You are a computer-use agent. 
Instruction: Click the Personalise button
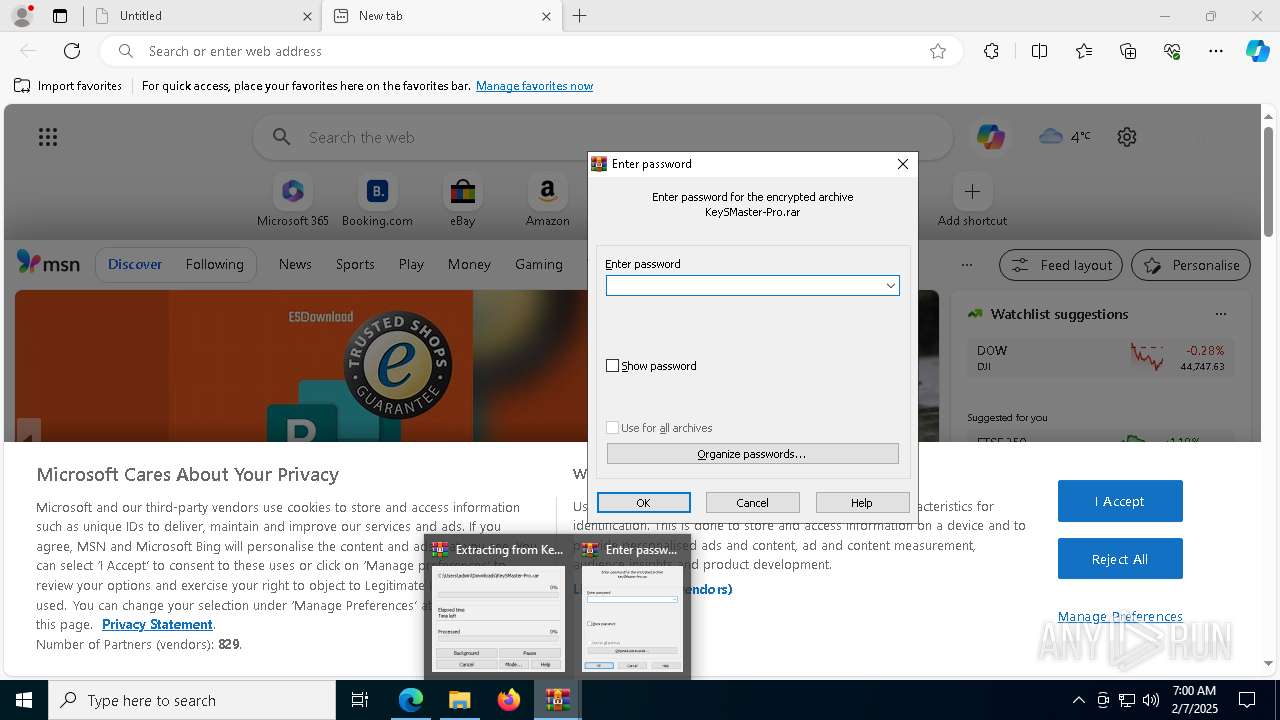click(1191, 265)
